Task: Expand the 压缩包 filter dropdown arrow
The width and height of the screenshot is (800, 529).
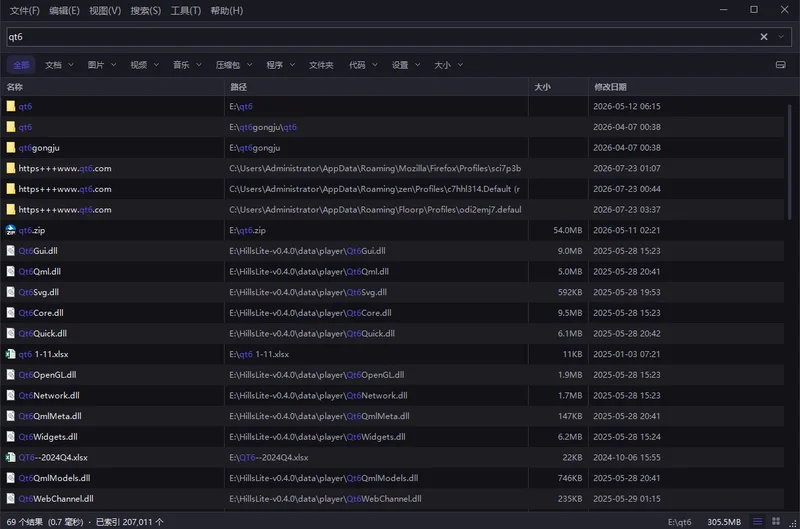Action: point(249,65)
